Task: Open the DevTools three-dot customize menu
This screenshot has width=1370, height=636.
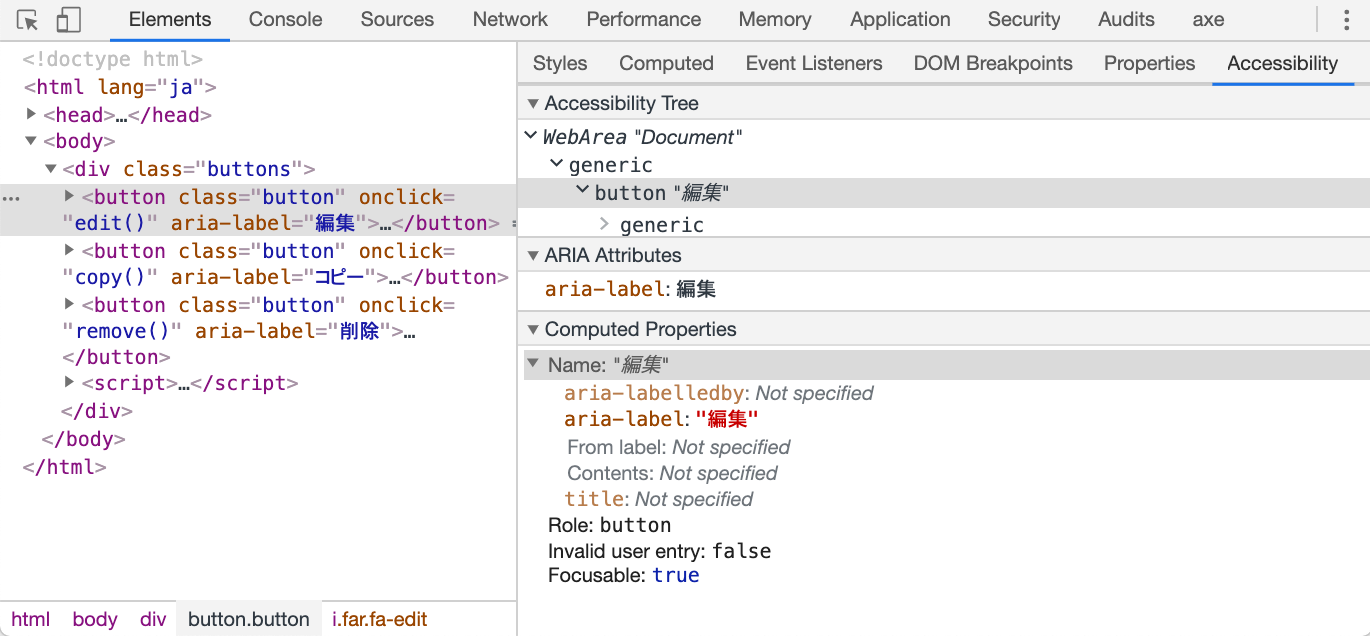Action: [1346, 20]
